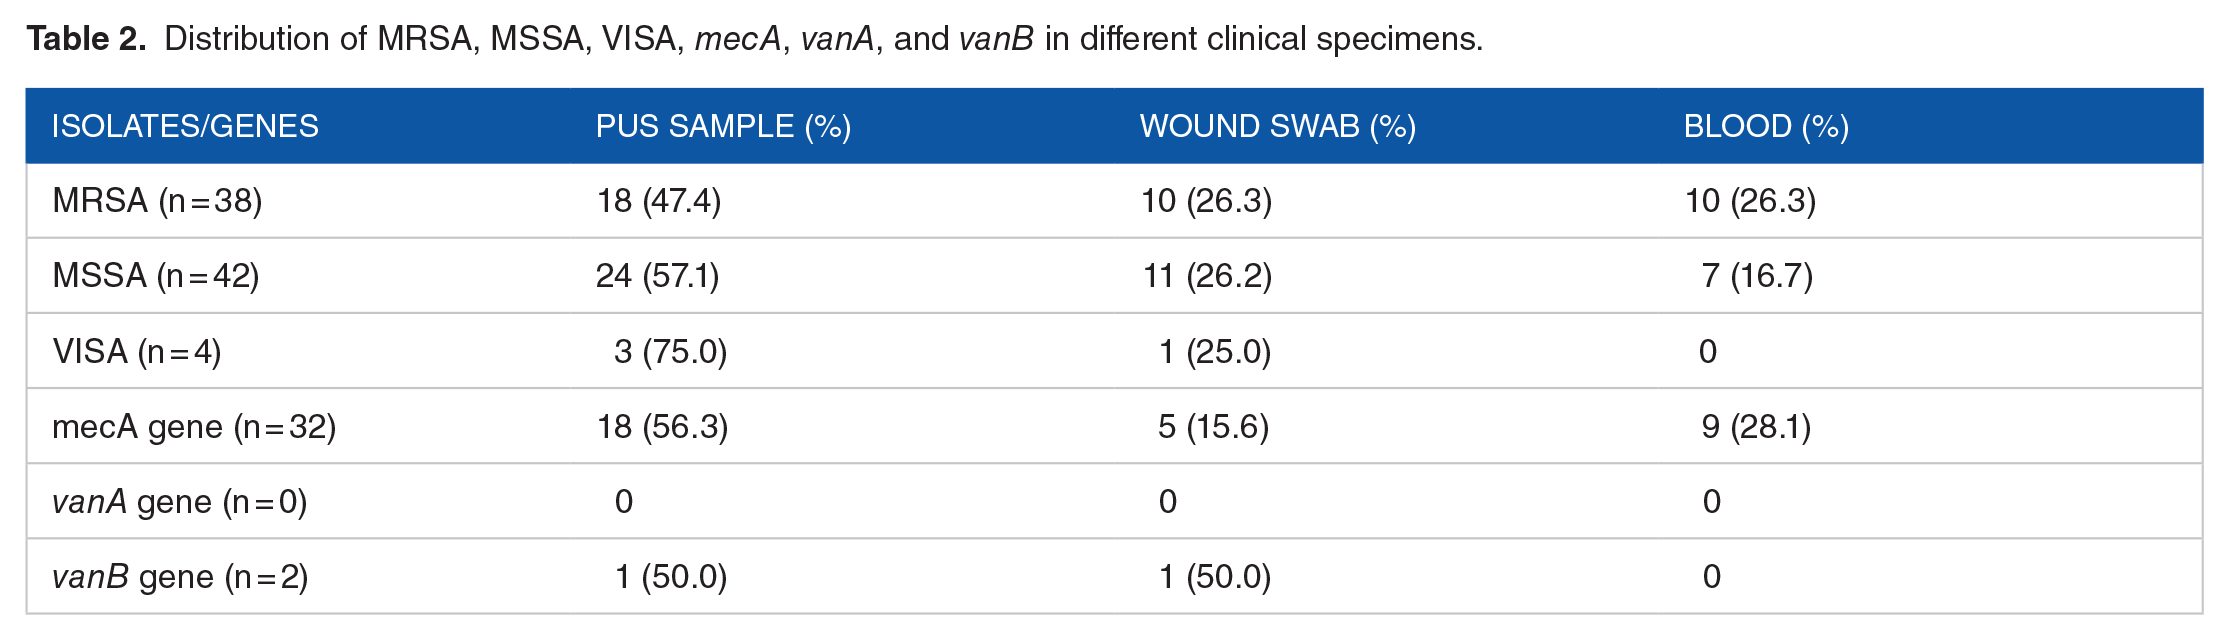Click the 9 (28.1) mecA blood cell

coord(1756,427)
